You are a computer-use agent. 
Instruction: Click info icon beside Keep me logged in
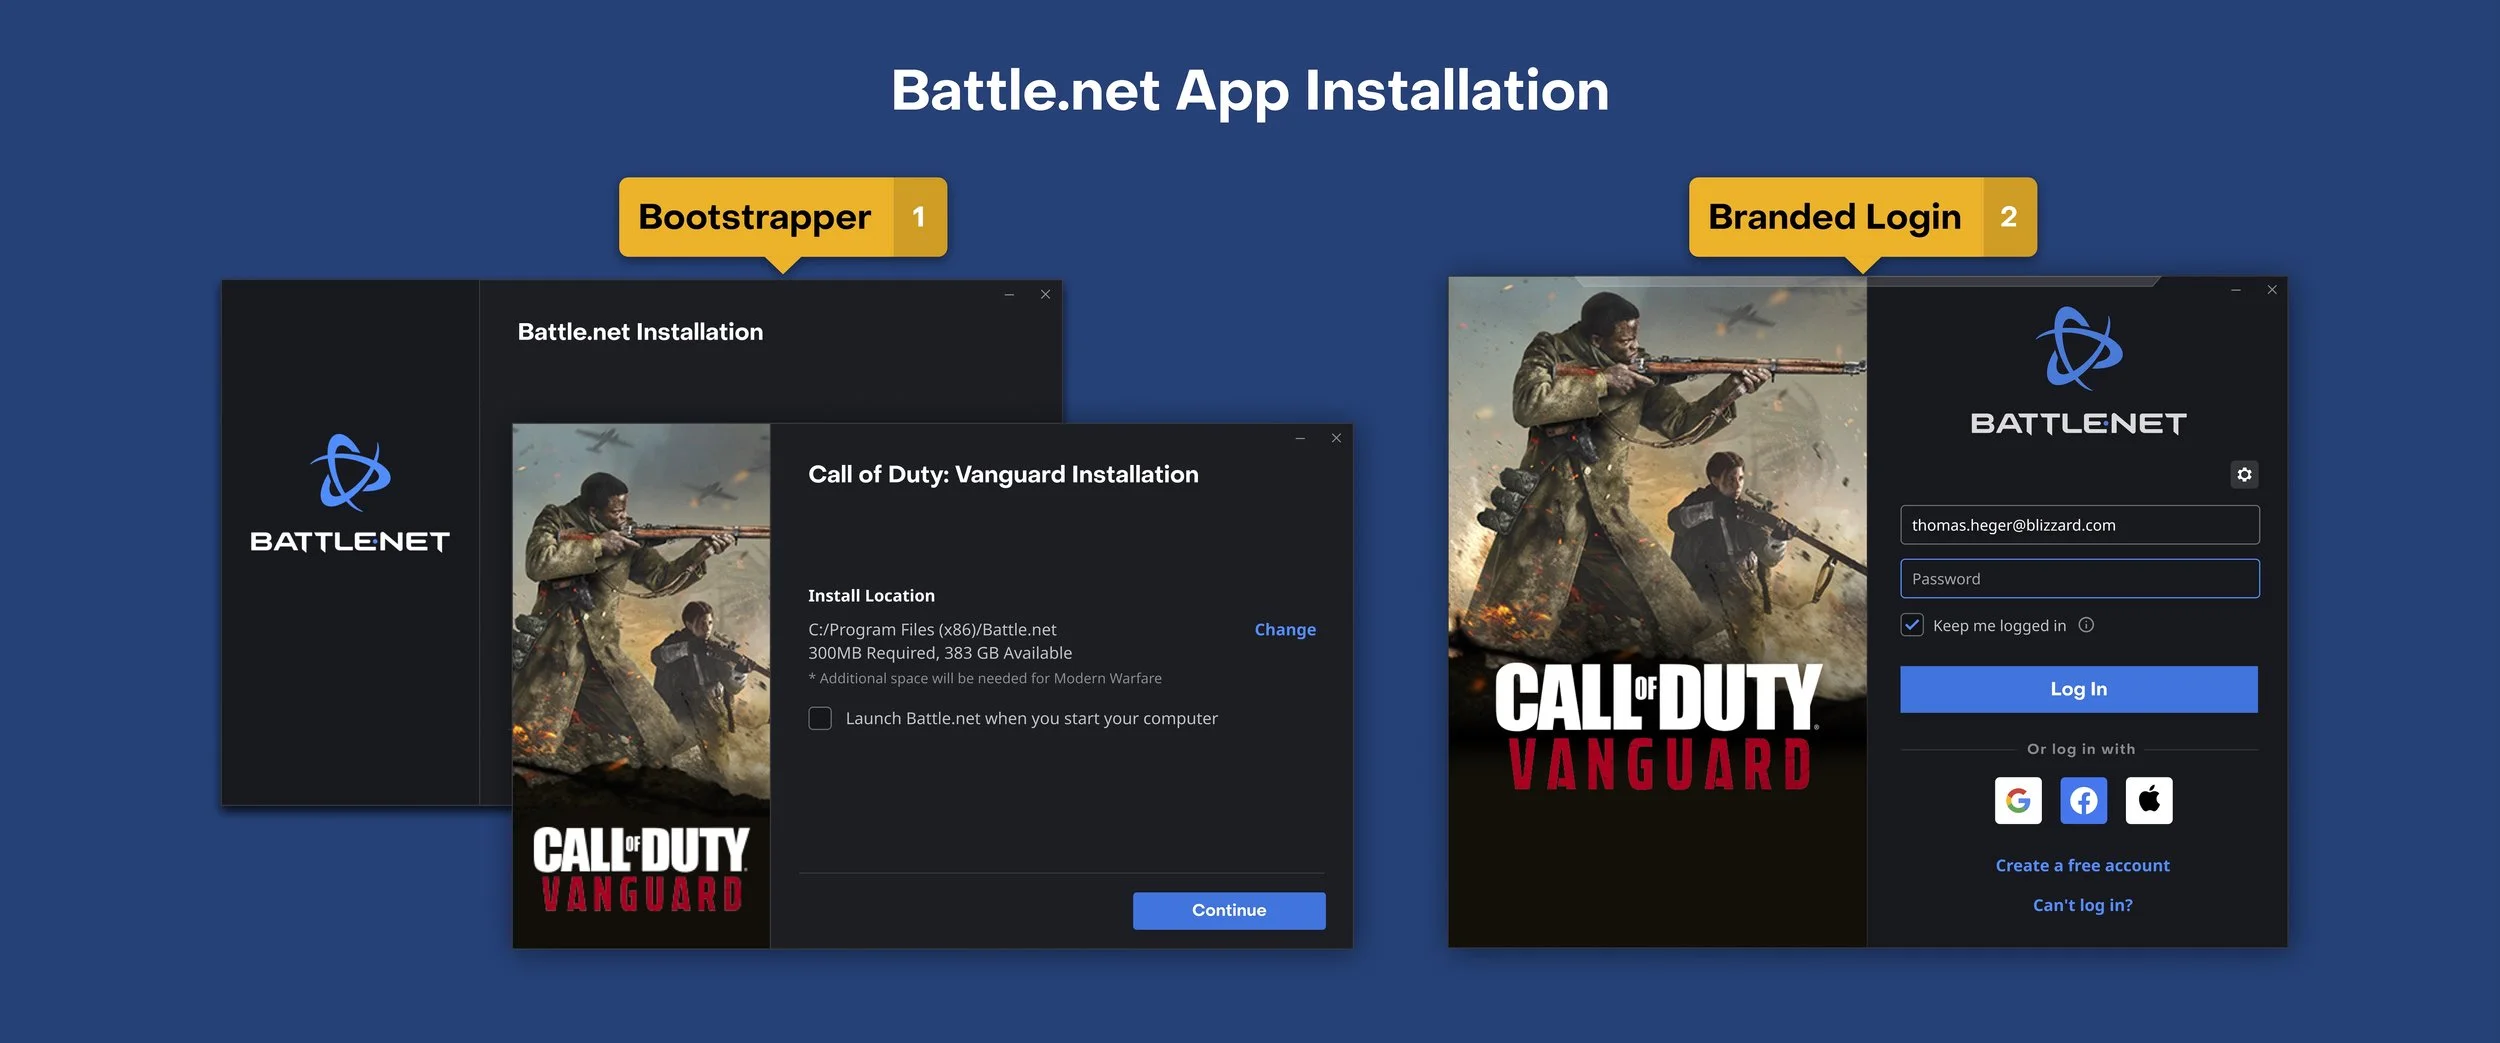pyautogui.click(x=2086, y=625)
